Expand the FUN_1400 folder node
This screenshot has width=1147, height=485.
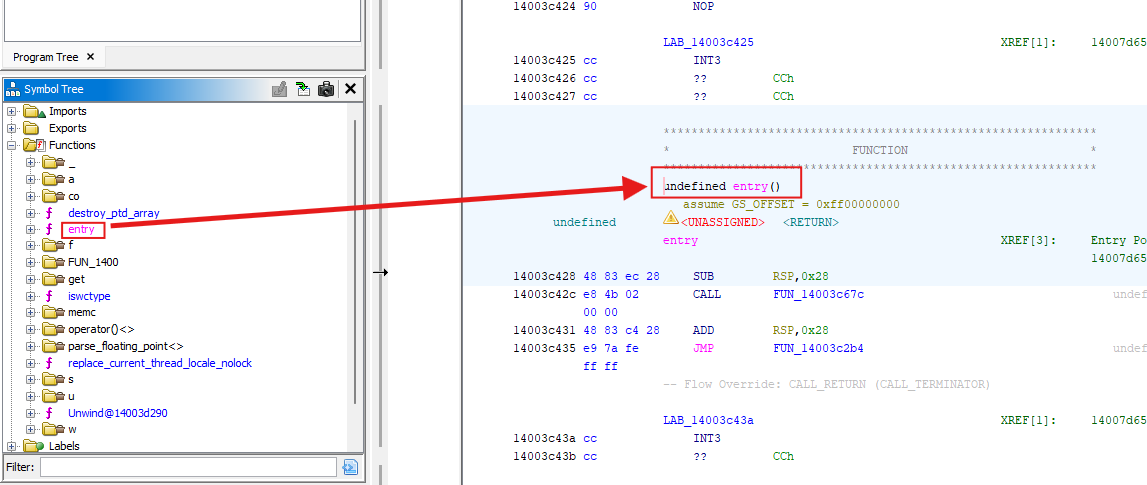31,262
